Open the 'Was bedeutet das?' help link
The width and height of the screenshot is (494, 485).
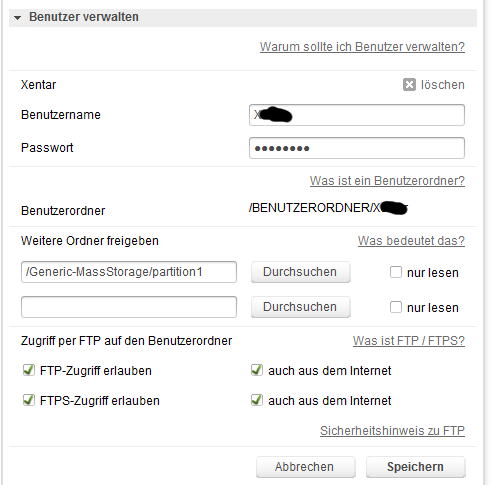tap(411, 241)
